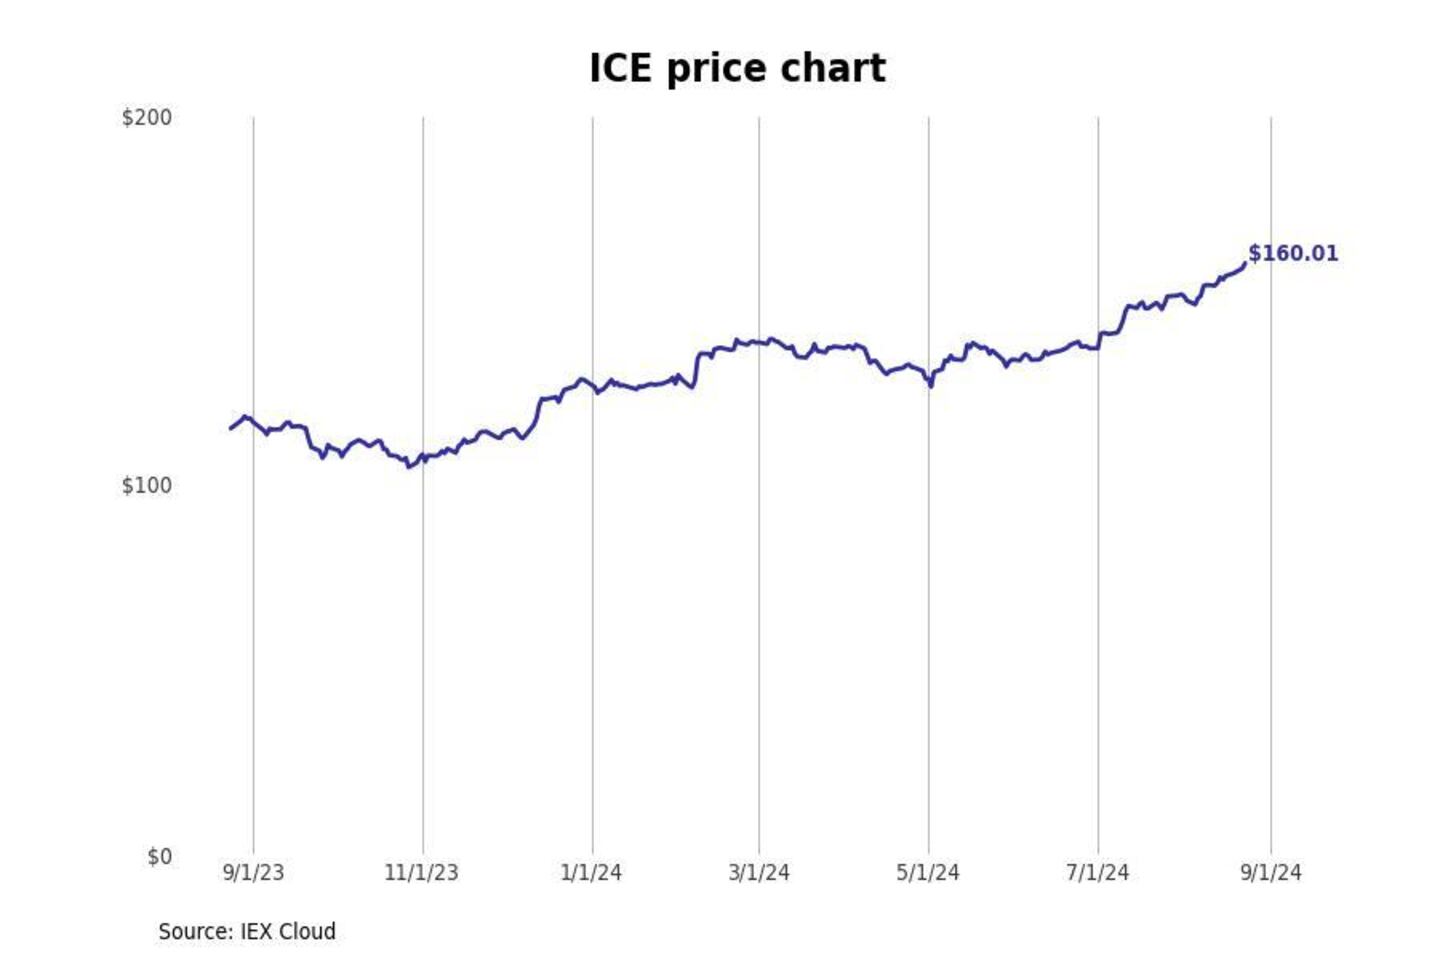1440x960 pixels.
Task: Click the $160.01 latest price label
Action: click(1293, 254)
